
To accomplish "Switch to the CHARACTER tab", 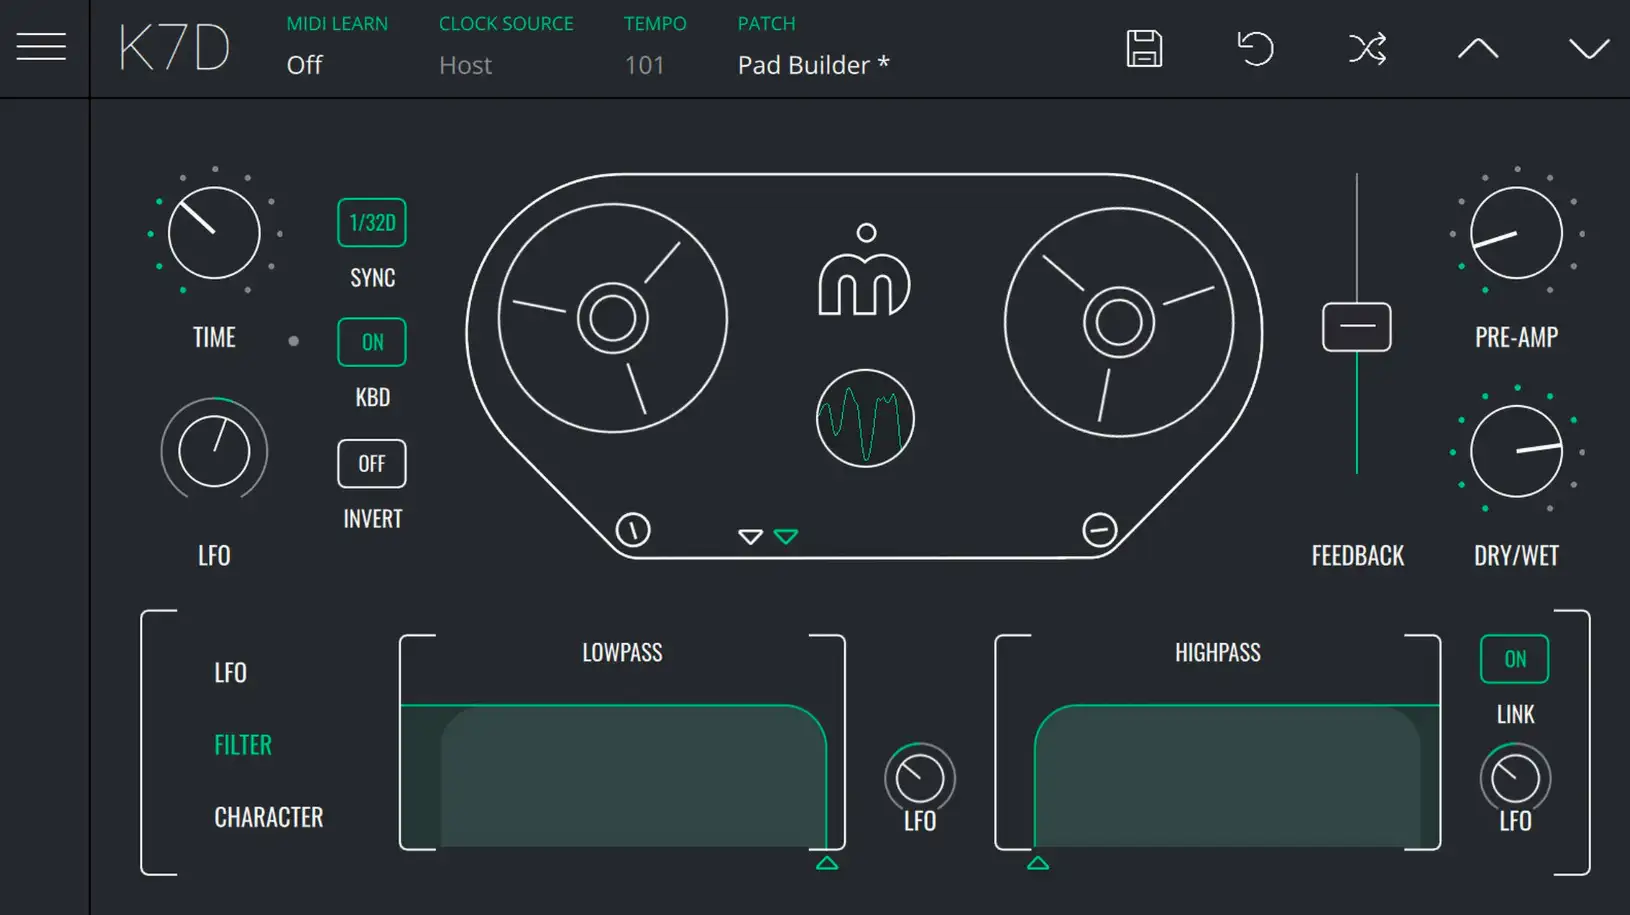I will (x=268, y=817).
